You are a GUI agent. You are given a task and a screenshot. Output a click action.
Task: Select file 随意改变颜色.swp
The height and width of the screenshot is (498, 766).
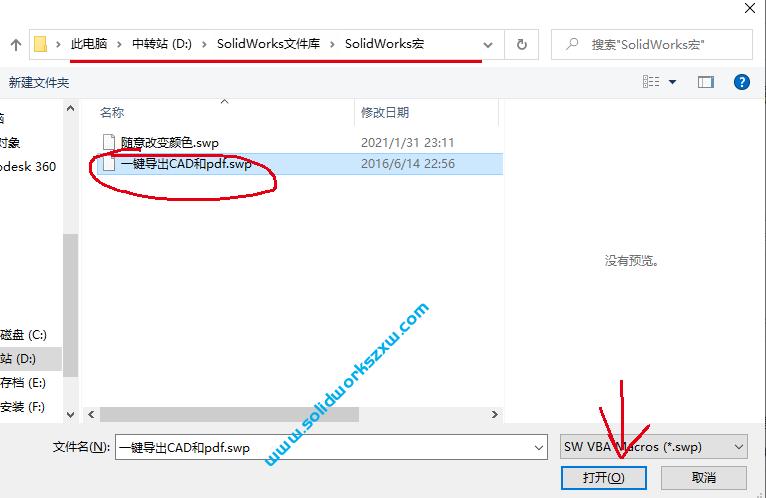point(170,143)
